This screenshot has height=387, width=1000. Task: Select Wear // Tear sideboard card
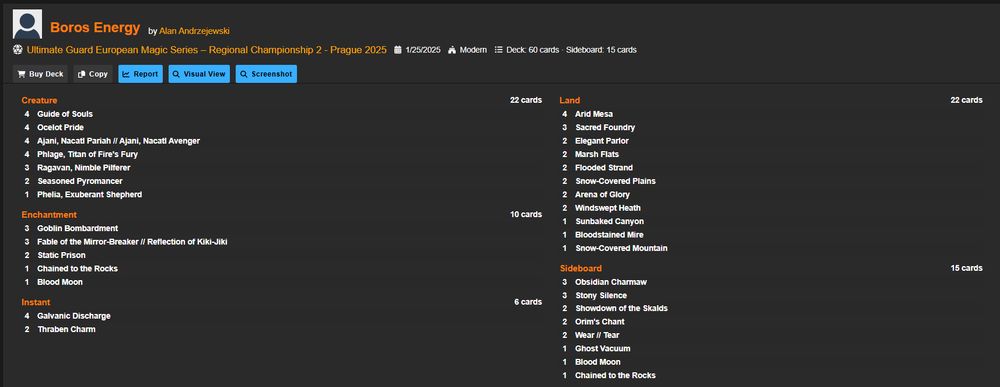coord(597,335)
